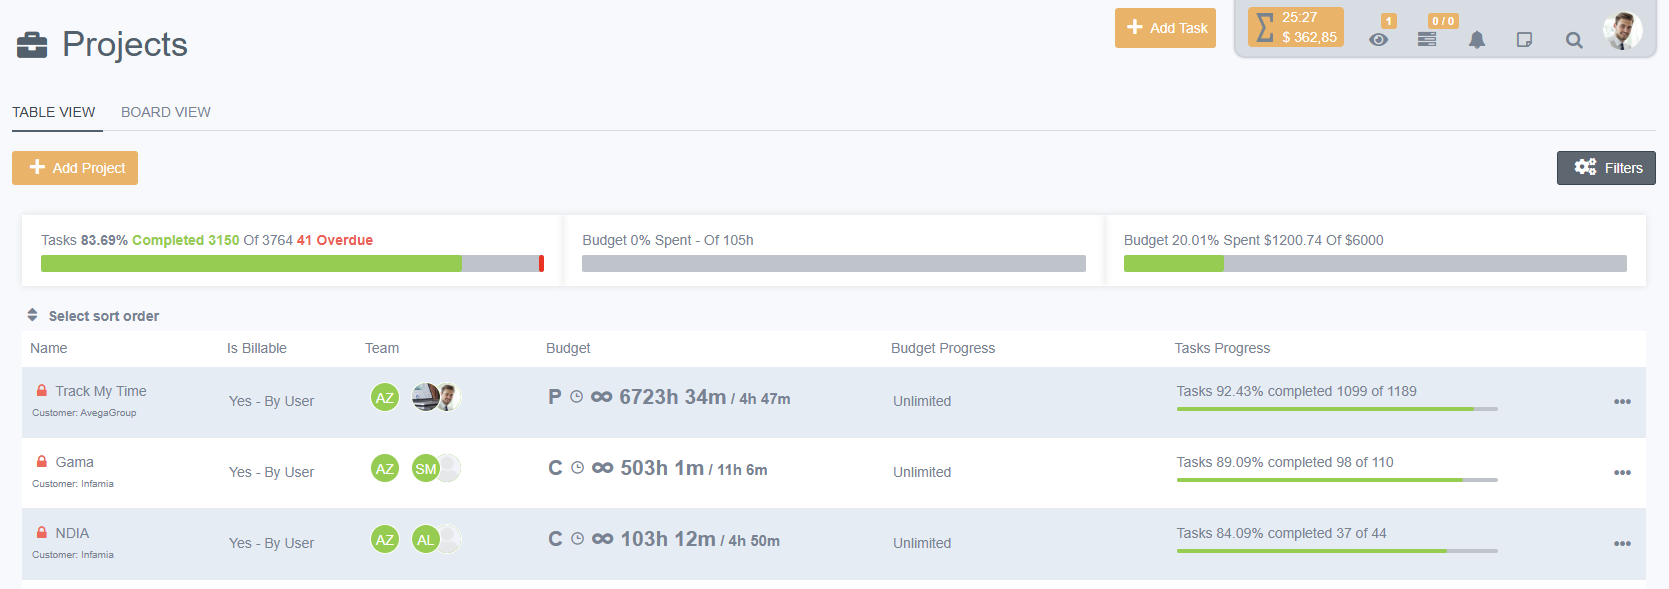
Task: Click the SM team member avatar
Action: point(426,469)
